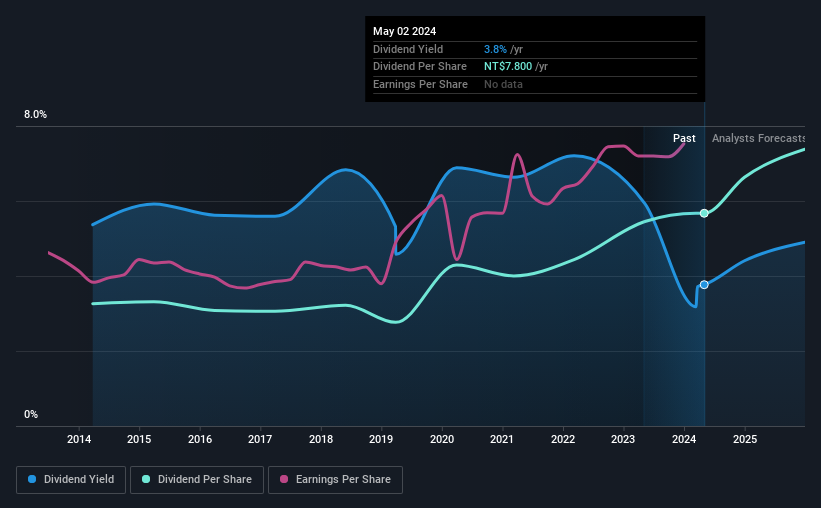The height and width of the screenshot is (508, 821).
Task: Click the 2015 x-axis label
Action: [139, 439]
